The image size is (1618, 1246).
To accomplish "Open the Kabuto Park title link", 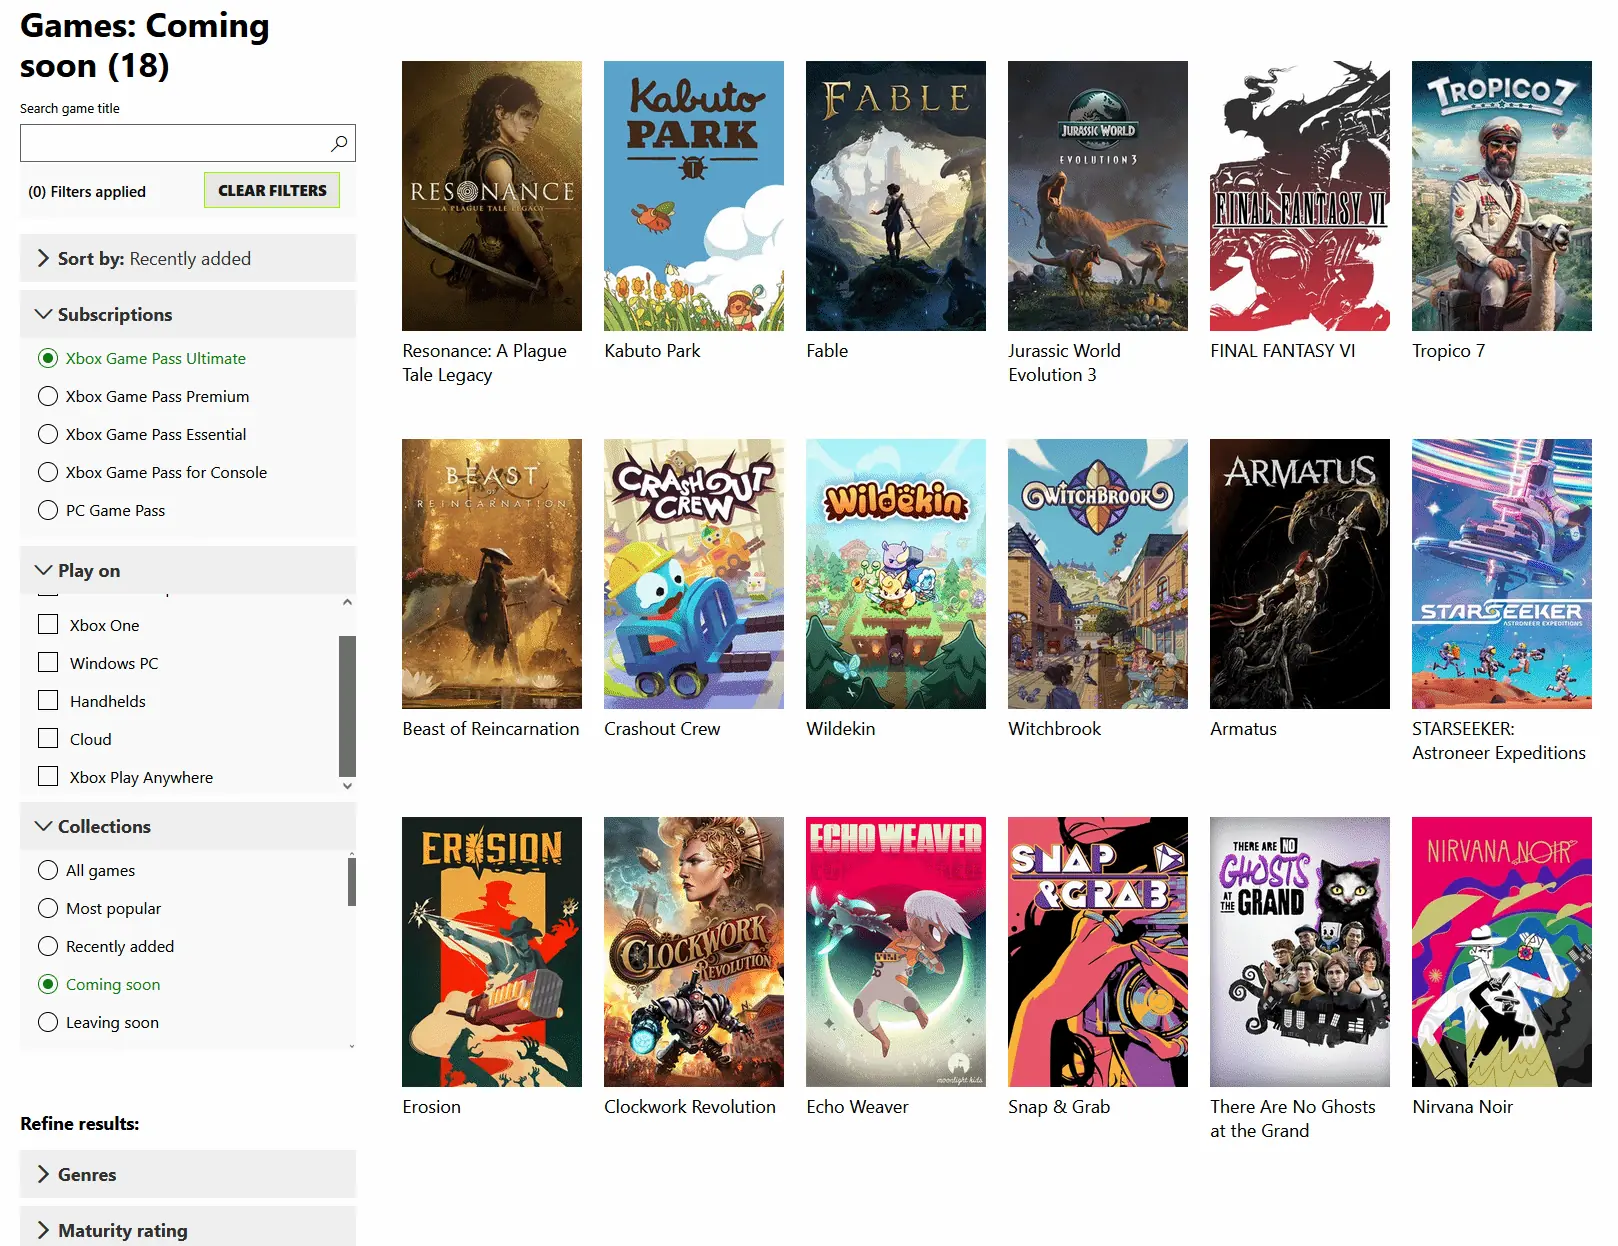I will pos(652,351).
